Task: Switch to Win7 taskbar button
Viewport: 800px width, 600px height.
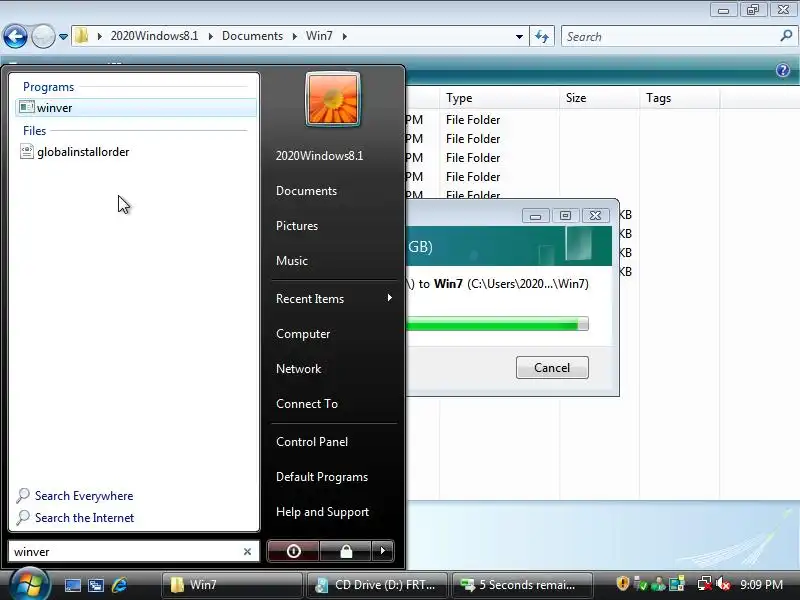Action: 232,585
